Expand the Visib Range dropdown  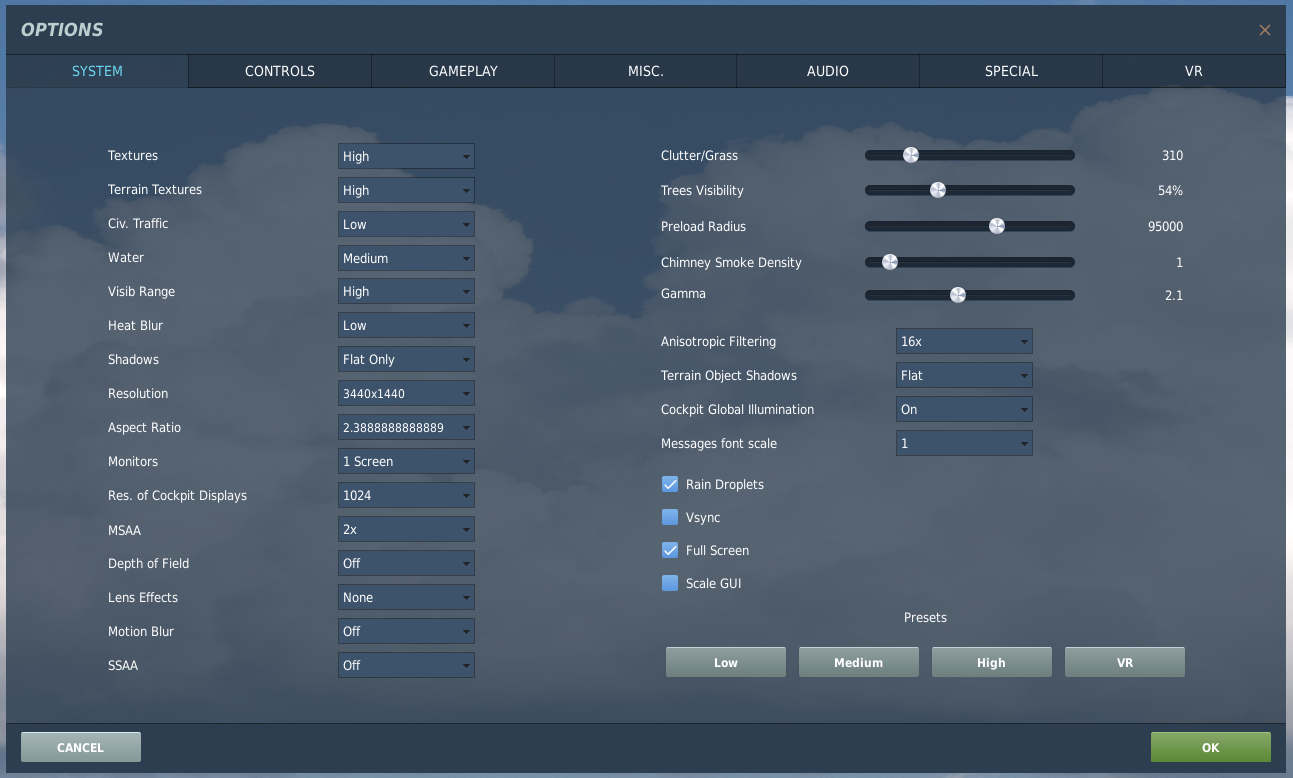pyautogui.click(x=406, y=291)
